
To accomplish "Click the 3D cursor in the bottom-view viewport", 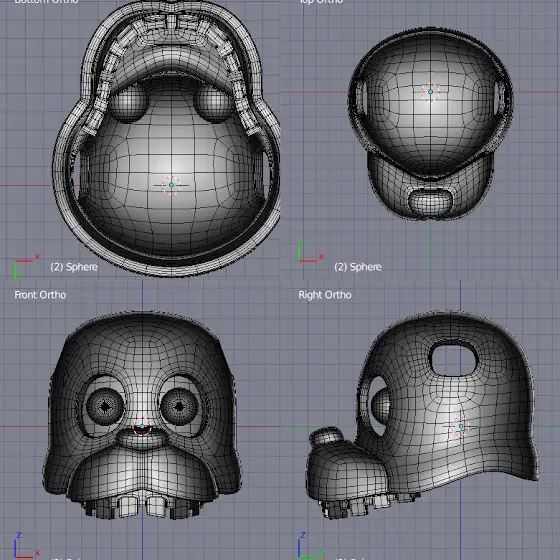I will click(171, 185).
